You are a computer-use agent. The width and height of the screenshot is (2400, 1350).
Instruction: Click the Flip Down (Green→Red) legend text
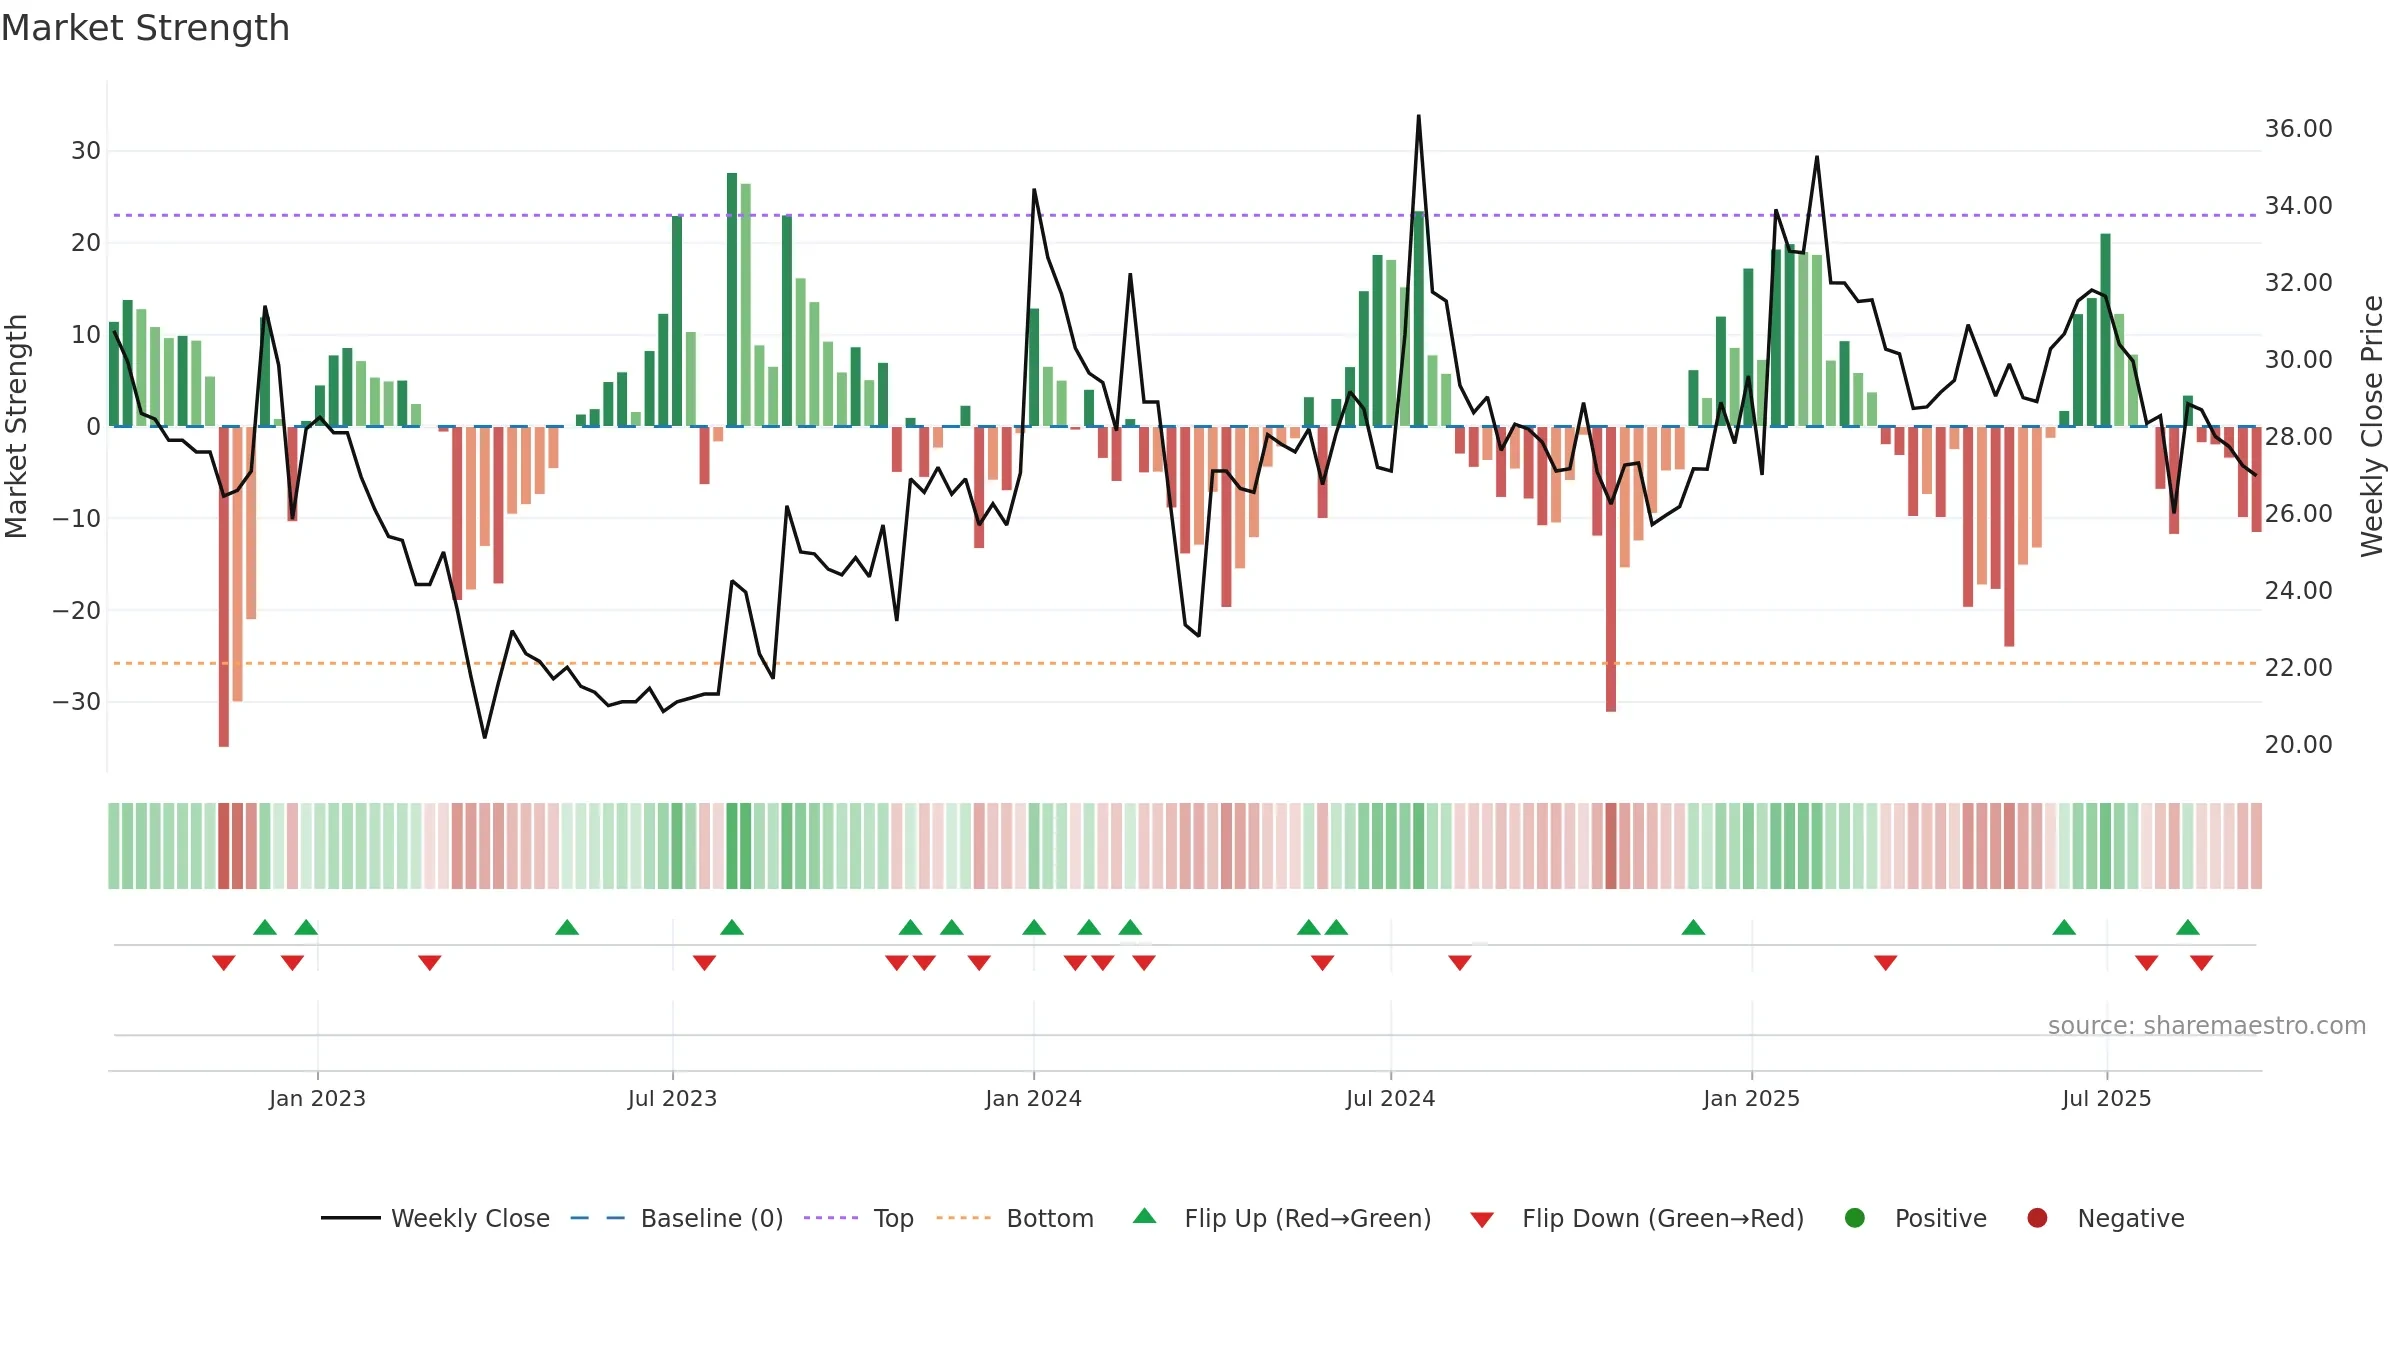point(1663,1218)
